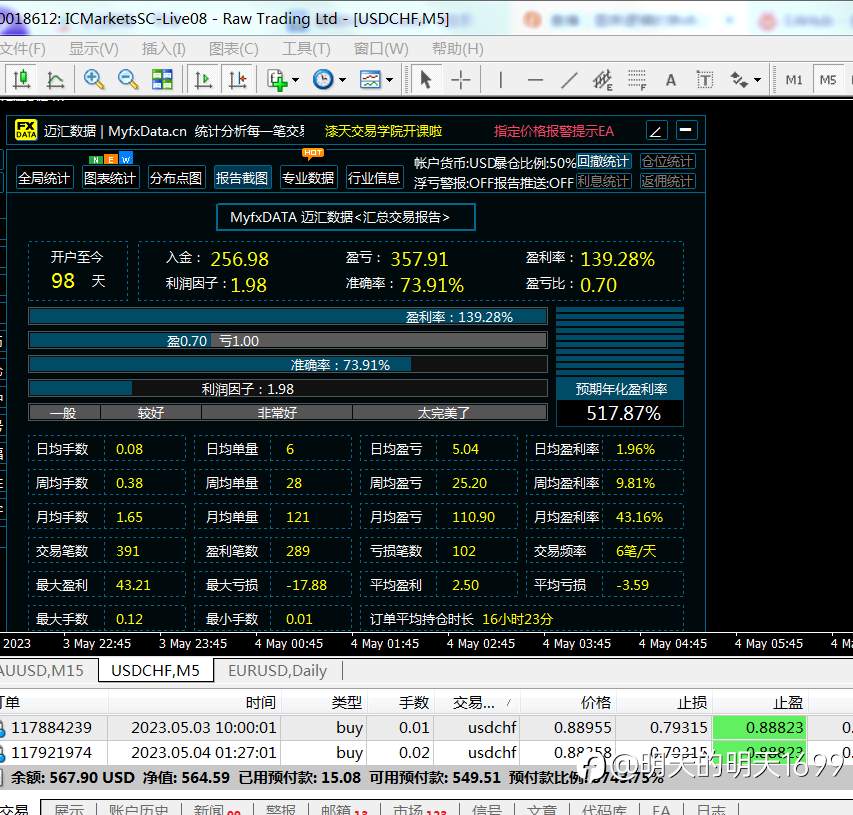Tile chart windows with grid icon

tap(162, 80)
